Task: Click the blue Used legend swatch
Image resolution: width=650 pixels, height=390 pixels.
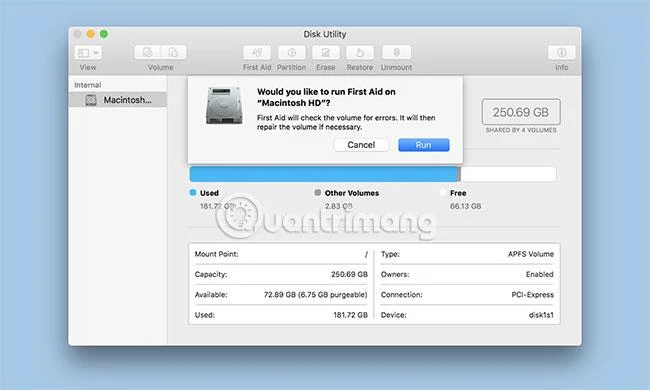Action: click(193, 192)
